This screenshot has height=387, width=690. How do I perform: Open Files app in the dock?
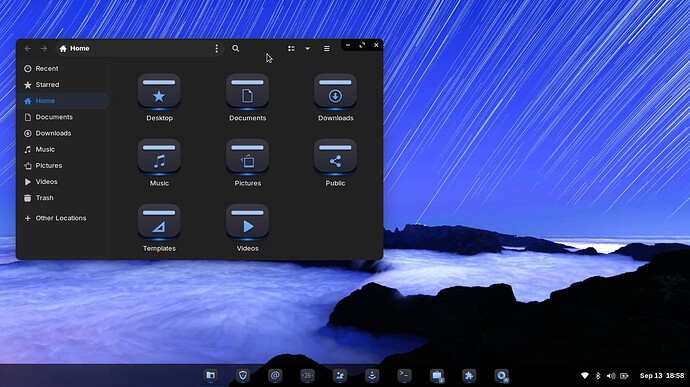pyautogui.click(x=210, y=376)
